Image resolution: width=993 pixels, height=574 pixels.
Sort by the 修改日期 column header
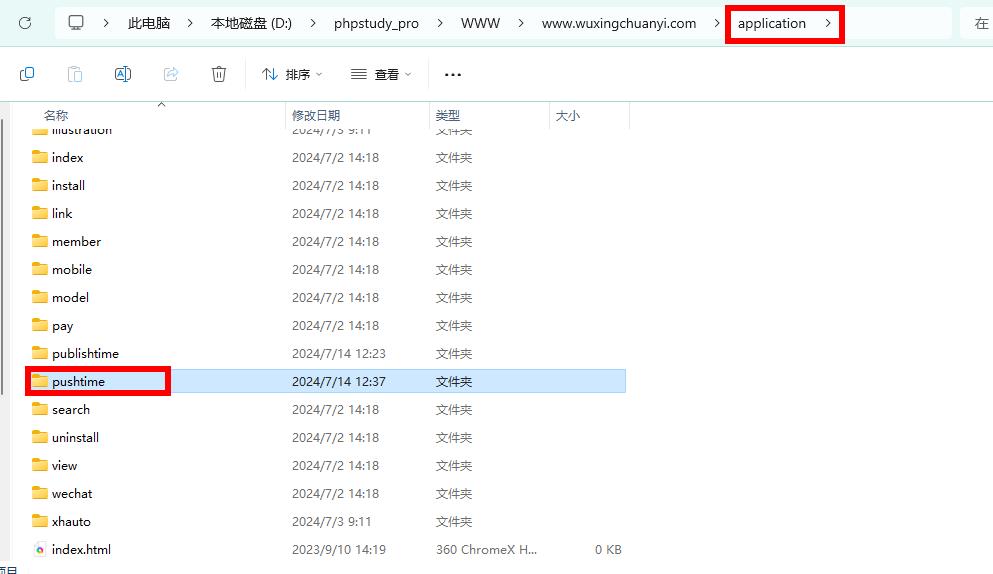coord(316,116)
